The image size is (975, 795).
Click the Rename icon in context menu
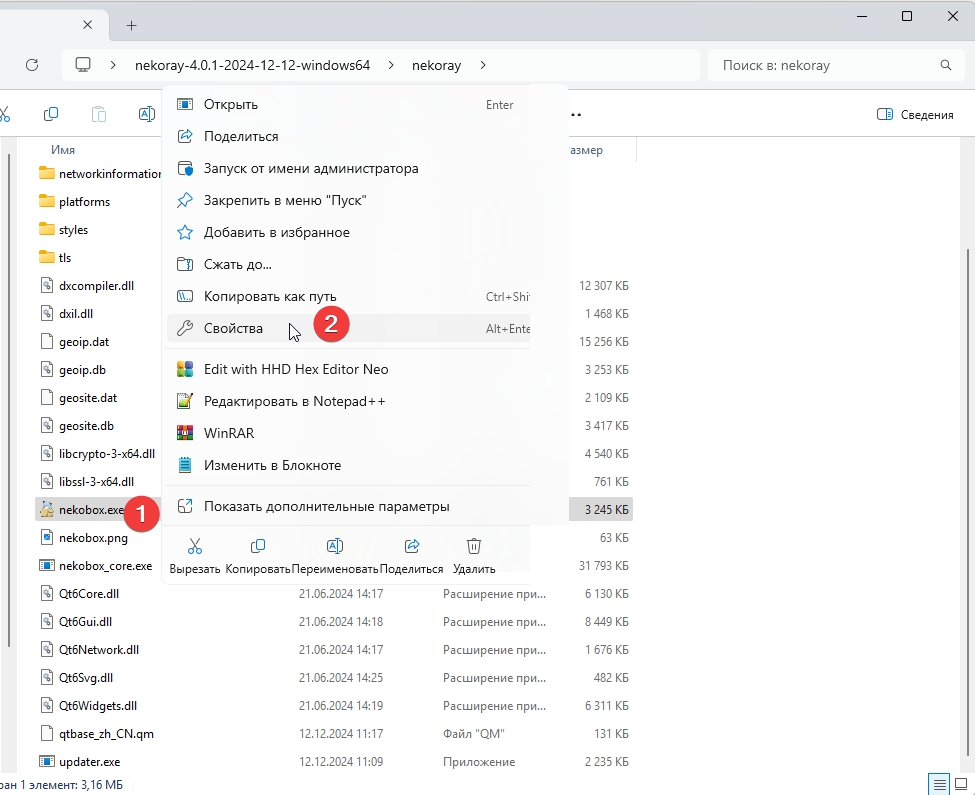(x=335, y=547)
